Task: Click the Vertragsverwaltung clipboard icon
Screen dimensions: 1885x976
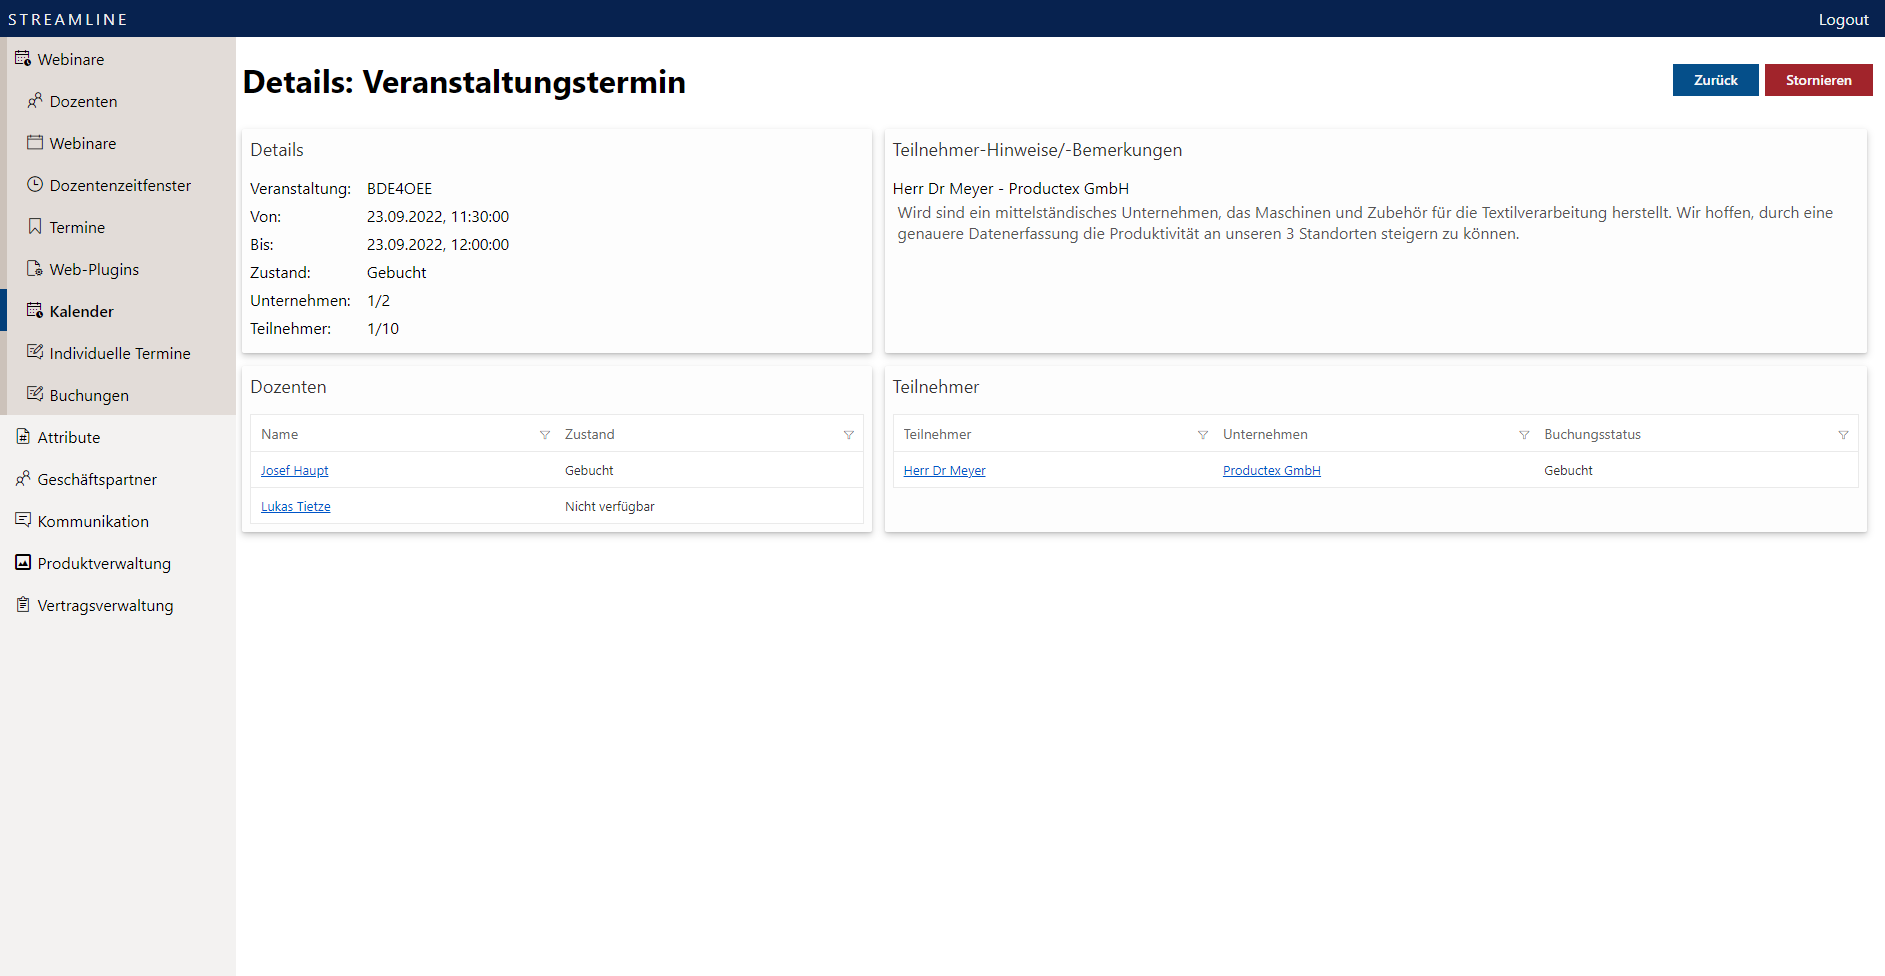Action: click(x=23, y=605)
